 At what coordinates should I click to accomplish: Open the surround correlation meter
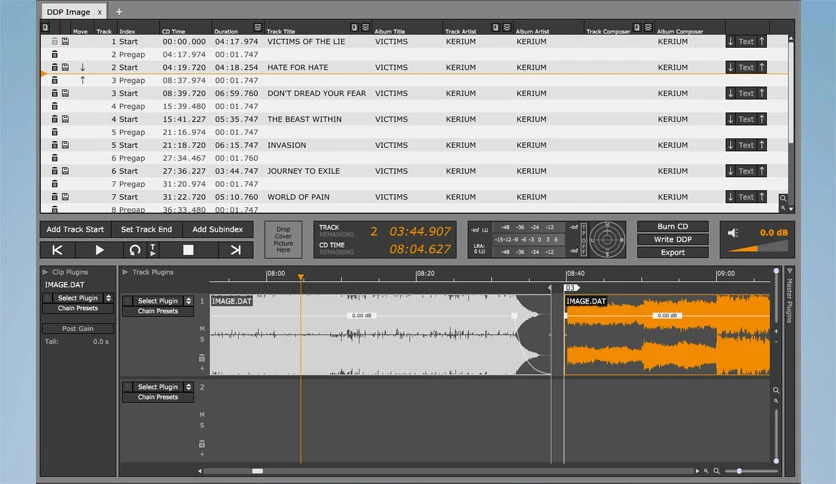coord(607,240)
